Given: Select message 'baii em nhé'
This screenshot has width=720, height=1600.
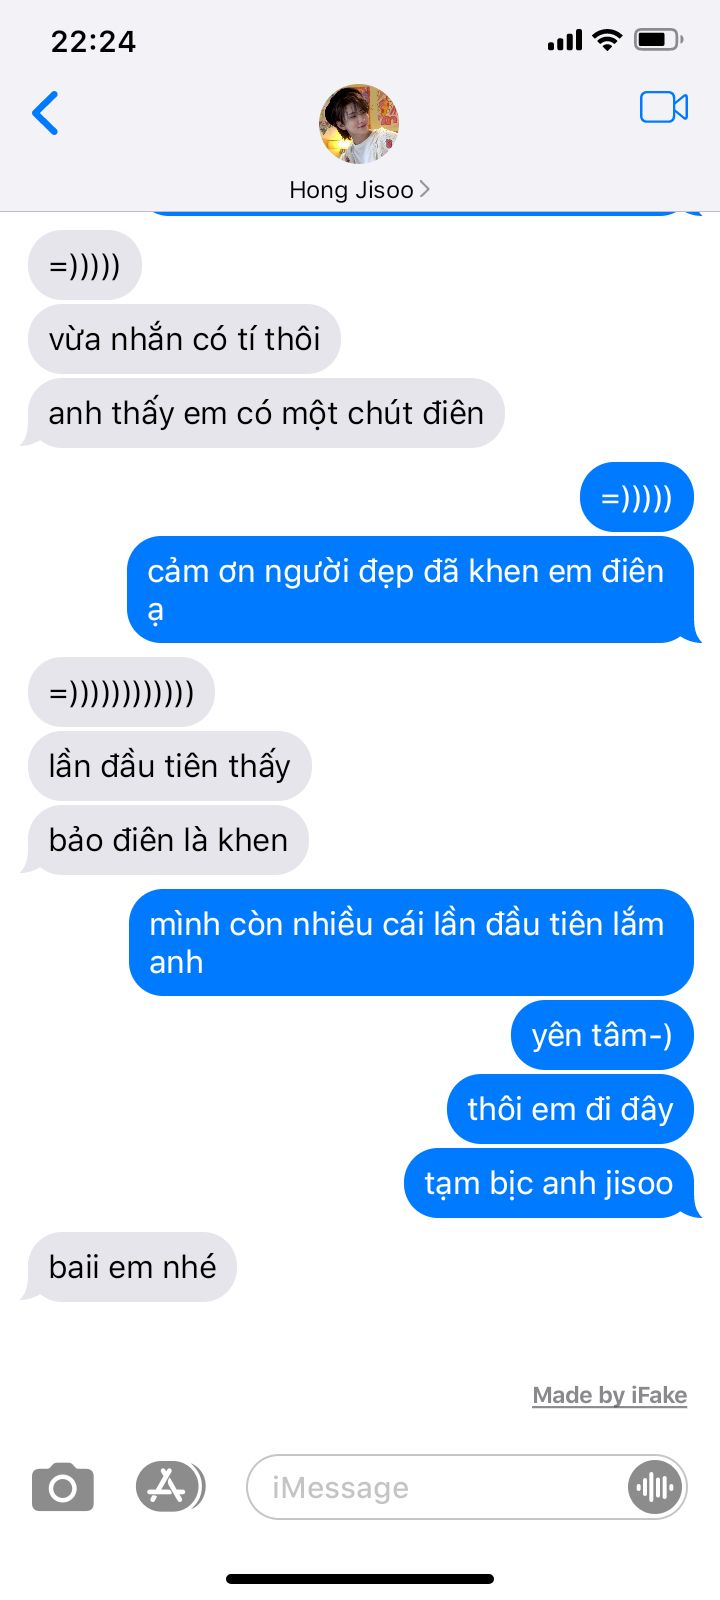Looking at the screenshot, I should click(x=132, y=1267).
